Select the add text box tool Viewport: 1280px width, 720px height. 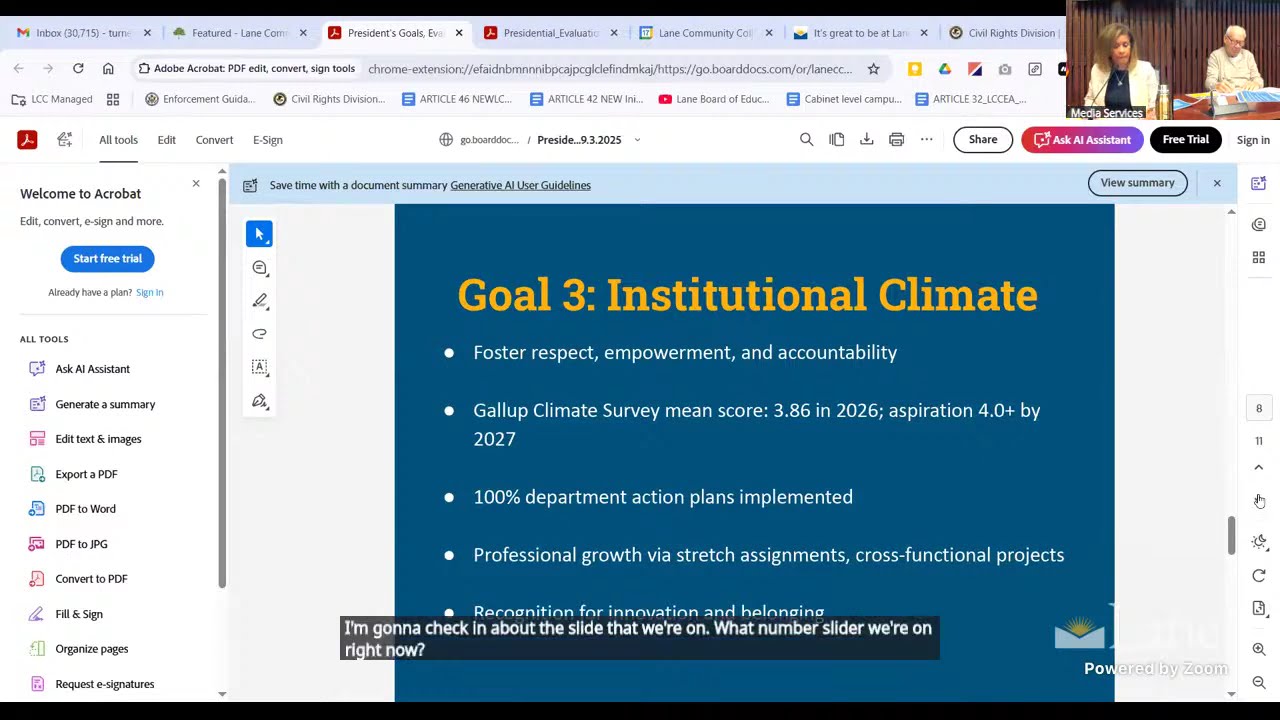click(x=259, y=367)
